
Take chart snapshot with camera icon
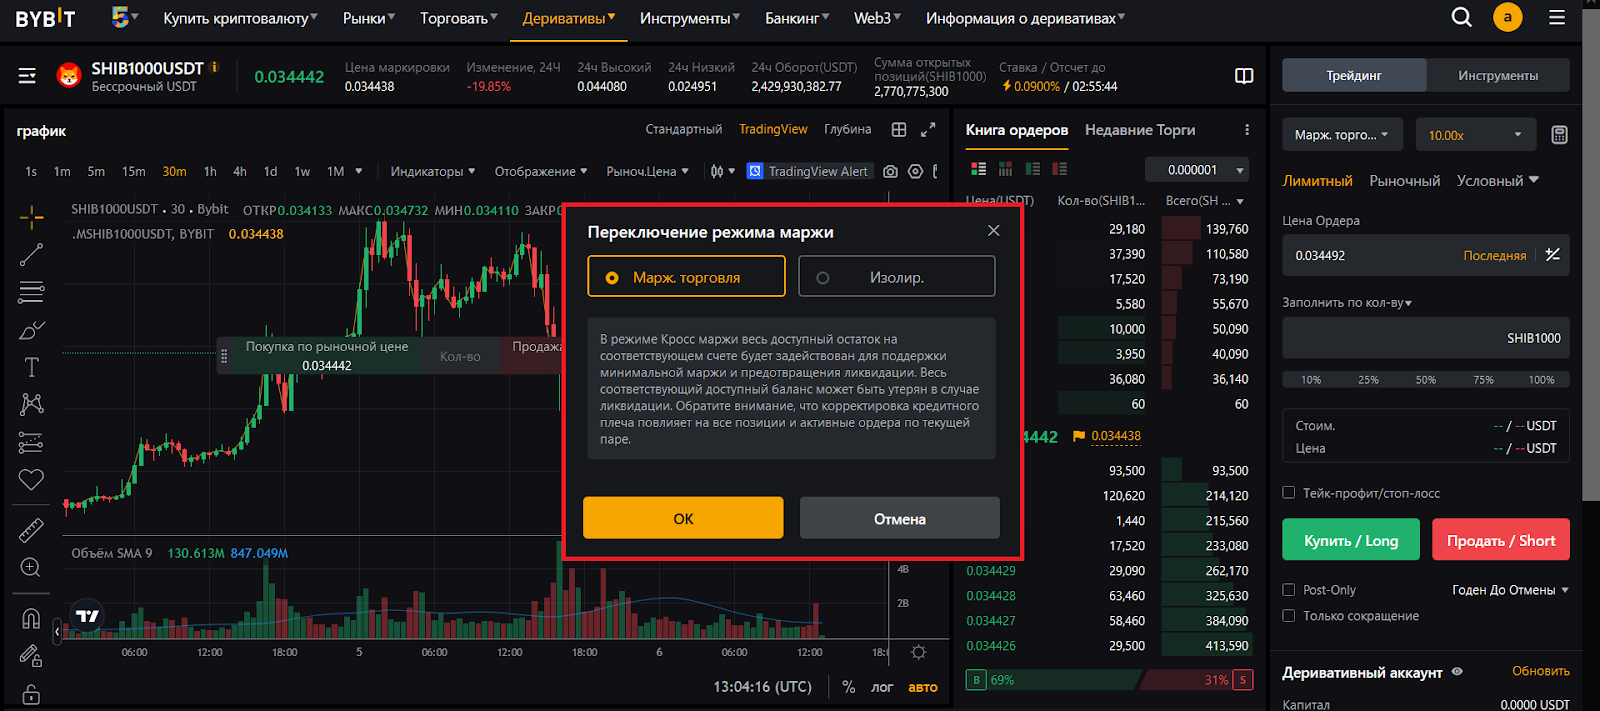(x=890, y=171)
